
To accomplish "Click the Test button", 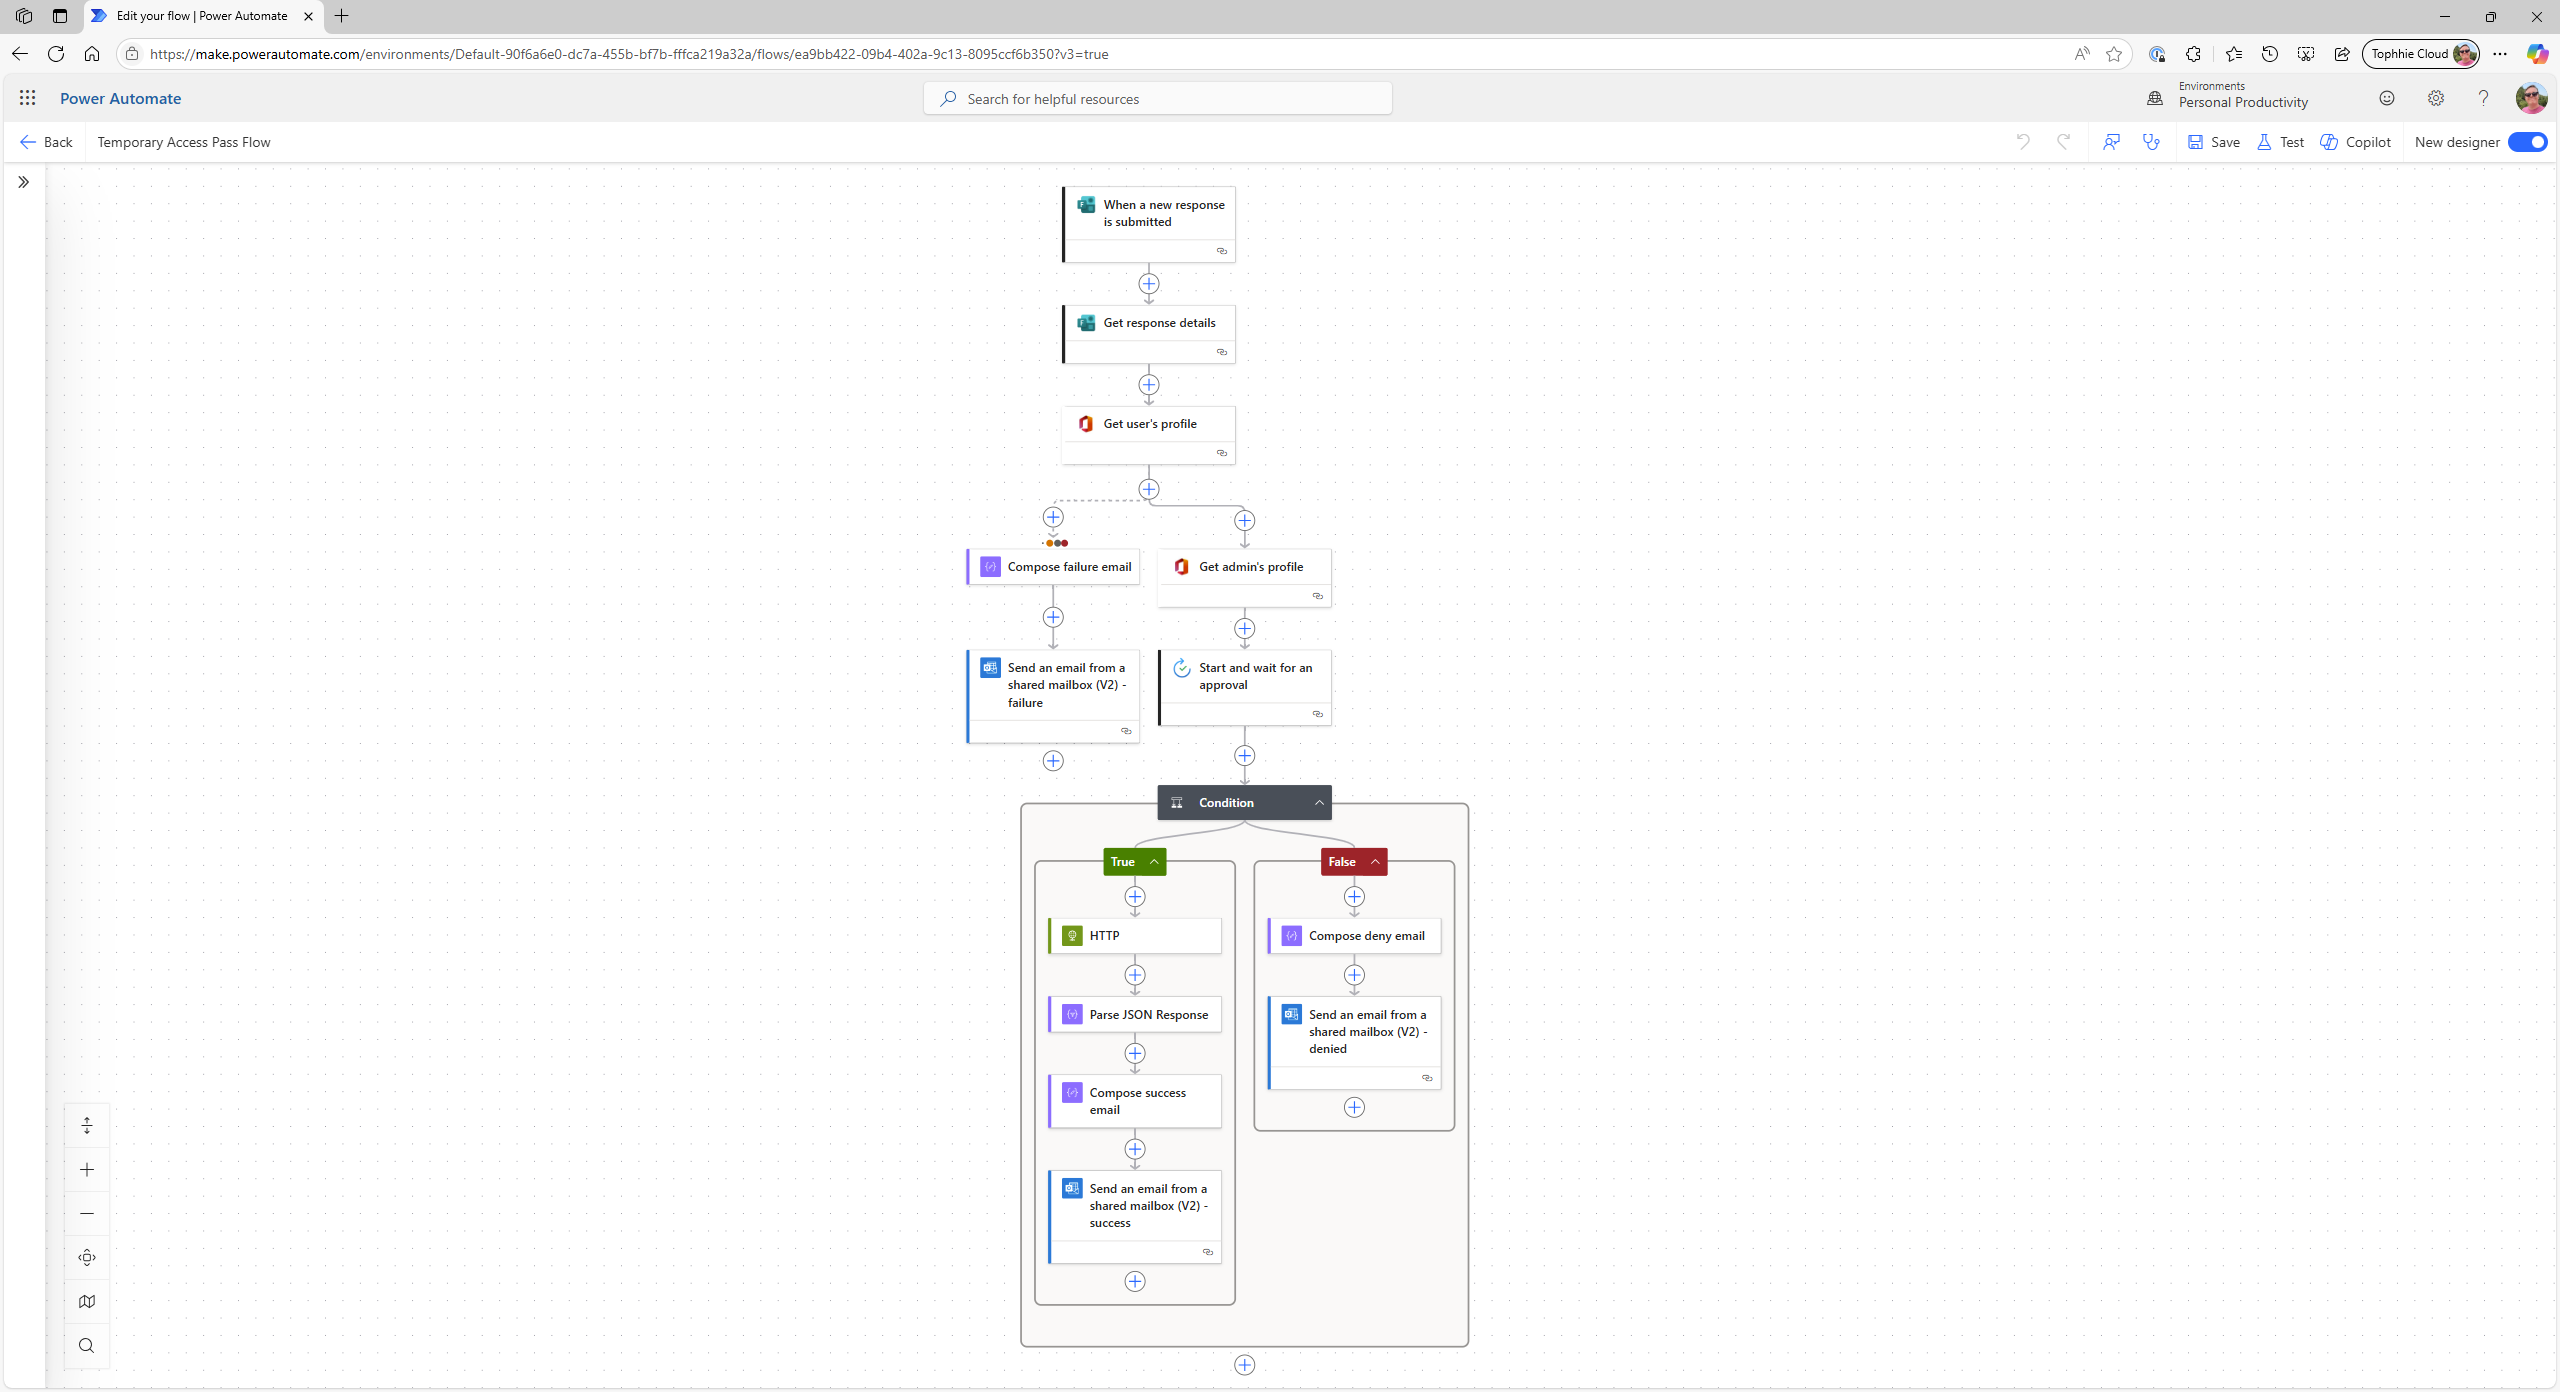I will point(2281,142).
